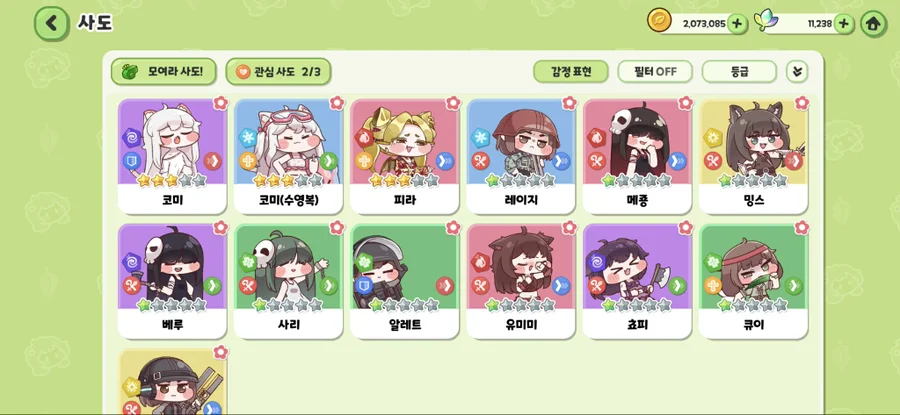Viewport: 900px width, 415px height.
Task: Click the butterfly currency icon
Action: click(764, 21)
